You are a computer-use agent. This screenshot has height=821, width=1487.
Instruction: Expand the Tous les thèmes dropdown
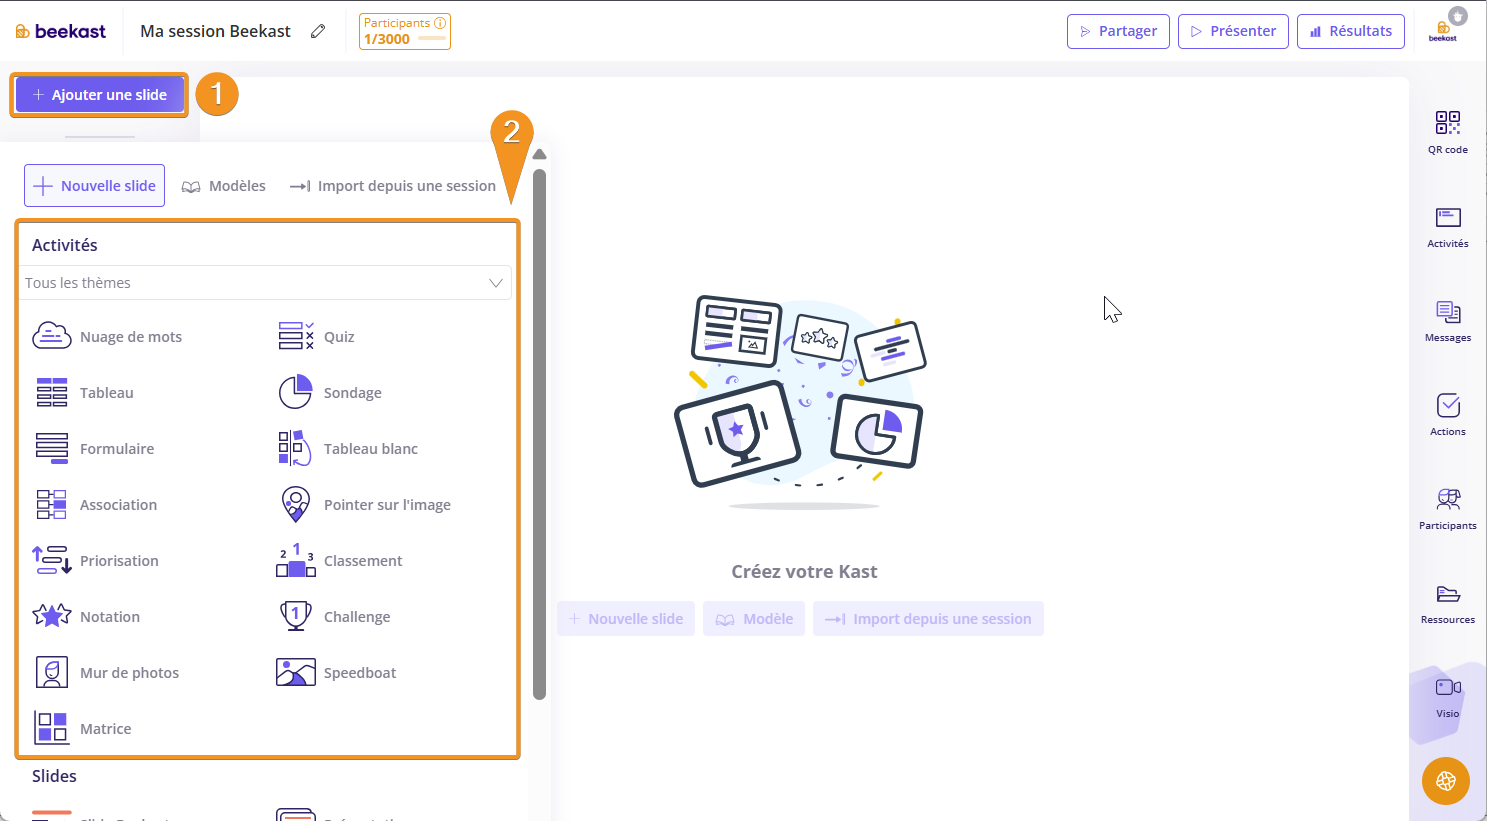pyautogui.click(x=265, y=283)
